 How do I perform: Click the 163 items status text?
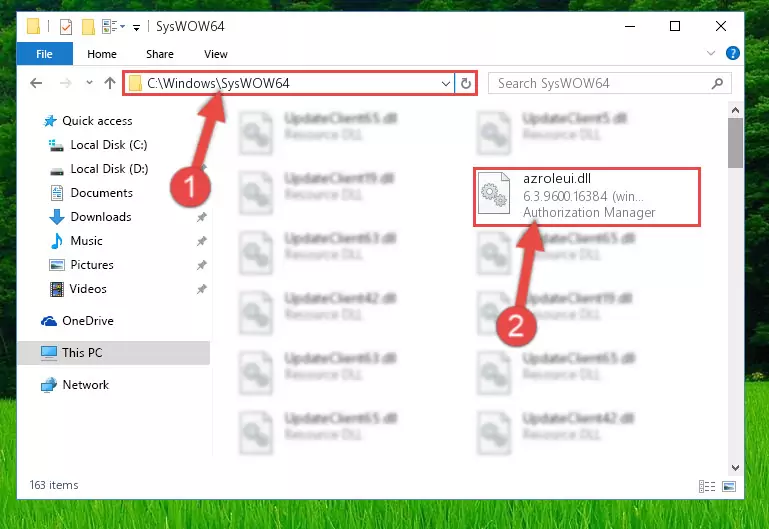point(54,485)
